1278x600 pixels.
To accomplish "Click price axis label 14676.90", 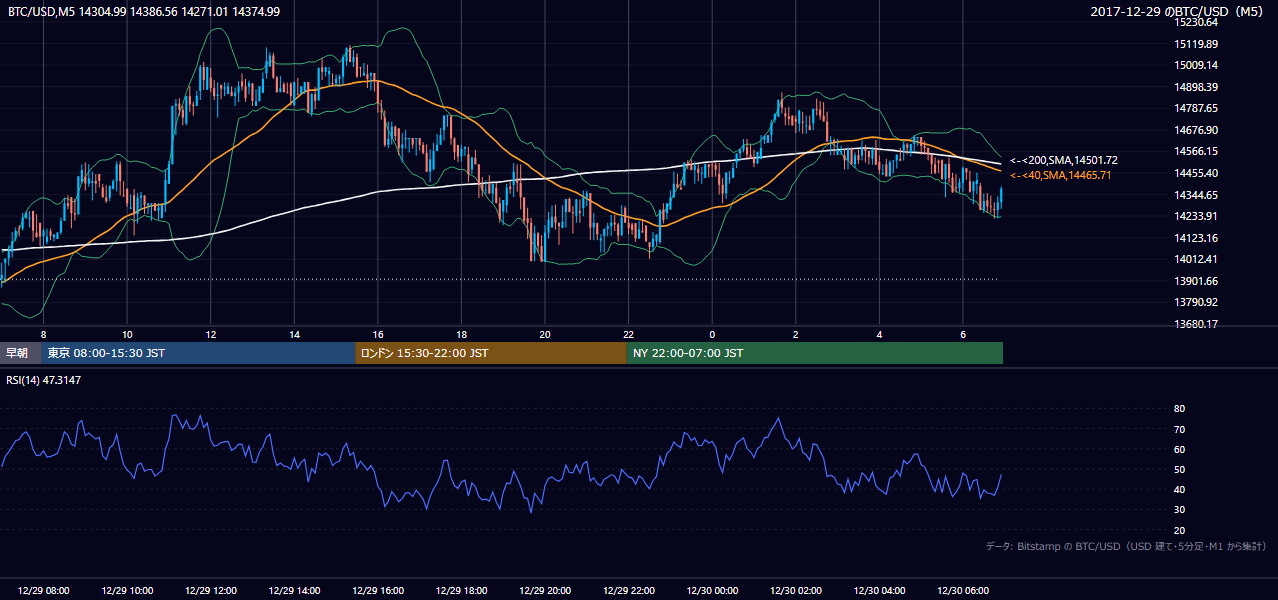I will [1195, 130].
